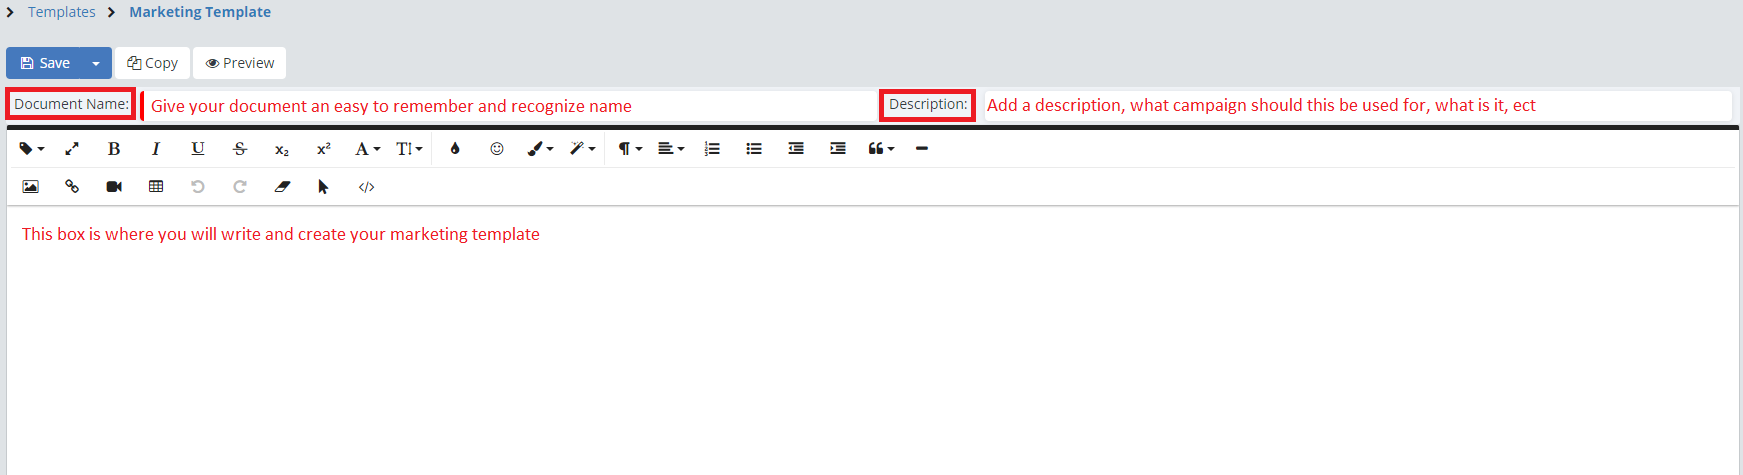Open the font family dropdown
This screenshot has height=475, width=1743.
click(x=367, y=149)
